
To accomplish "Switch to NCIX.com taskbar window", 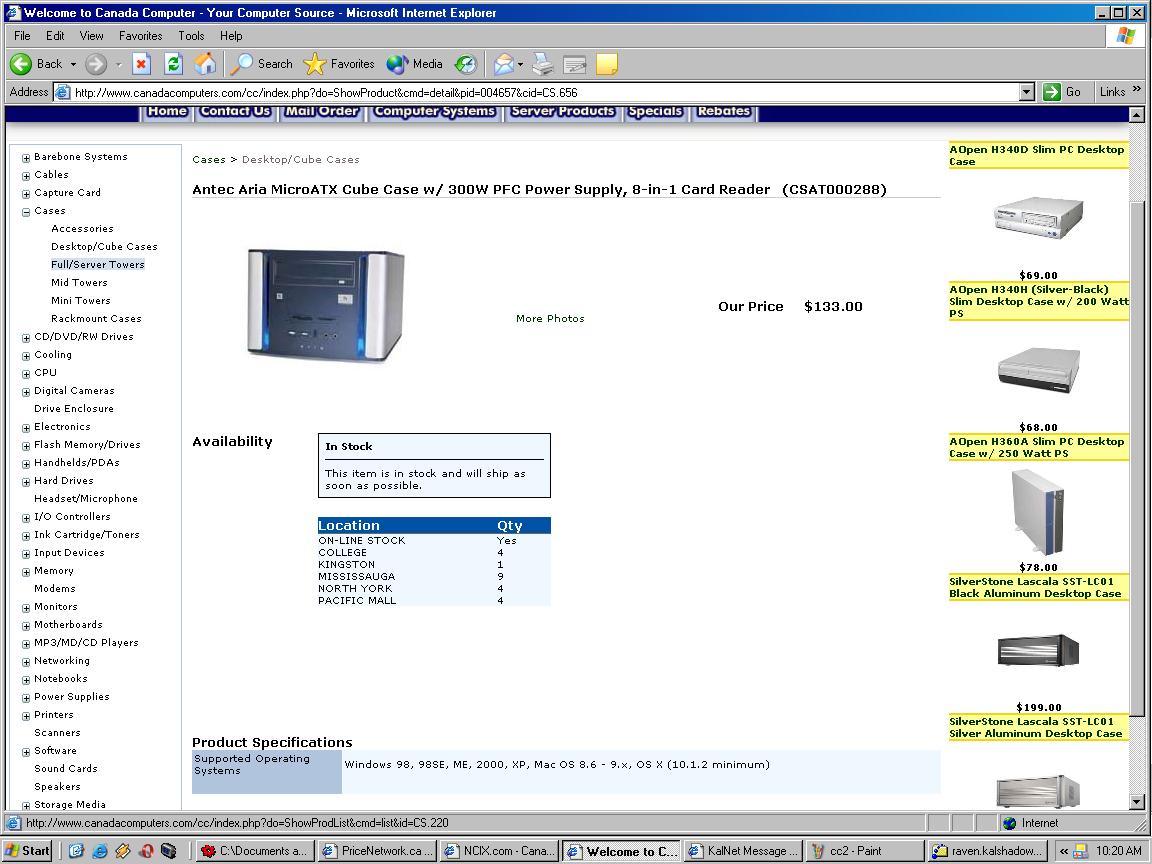I will (x=500, y=851).
